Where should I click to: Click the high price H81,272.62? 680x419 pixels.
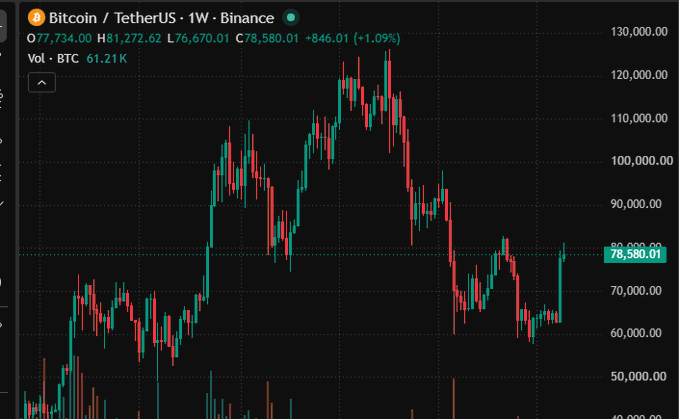click(129, 39)
